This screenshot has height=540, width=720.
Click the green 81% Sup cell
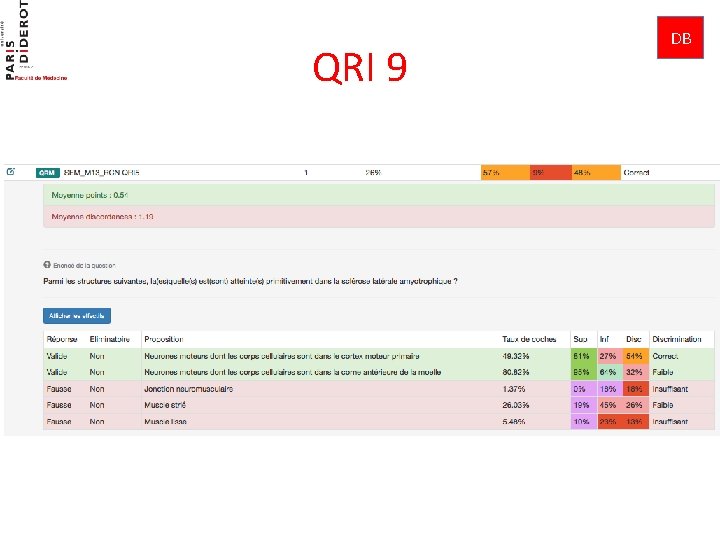(583, 356)
